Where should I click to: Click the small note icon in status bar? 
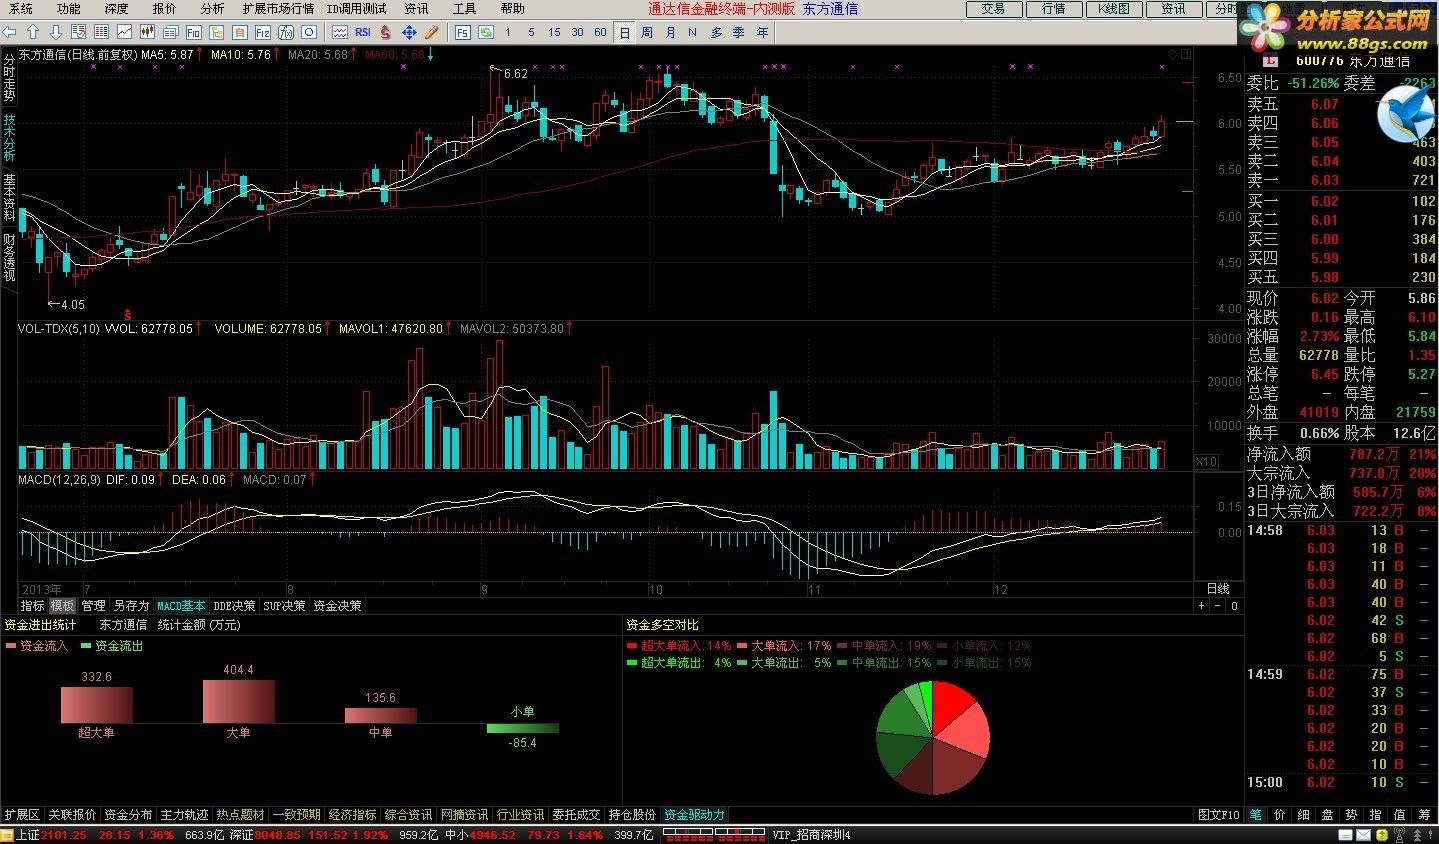click(1345, 834)
